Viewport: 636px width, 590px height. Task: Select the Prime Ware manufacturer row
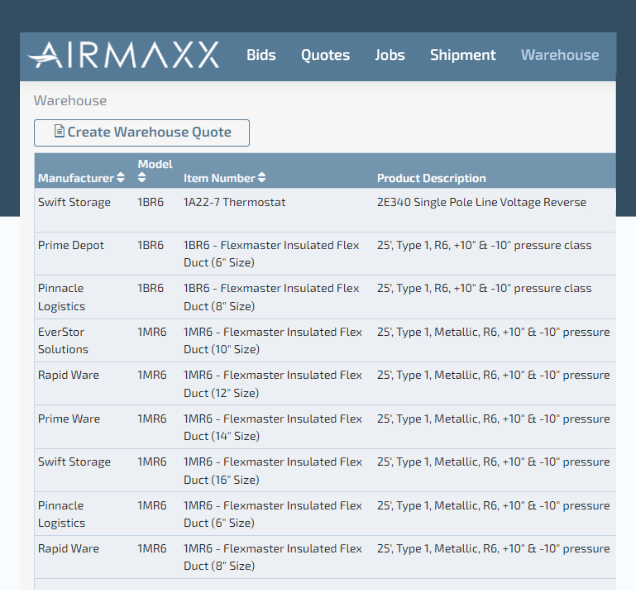[x=69, y=419]
